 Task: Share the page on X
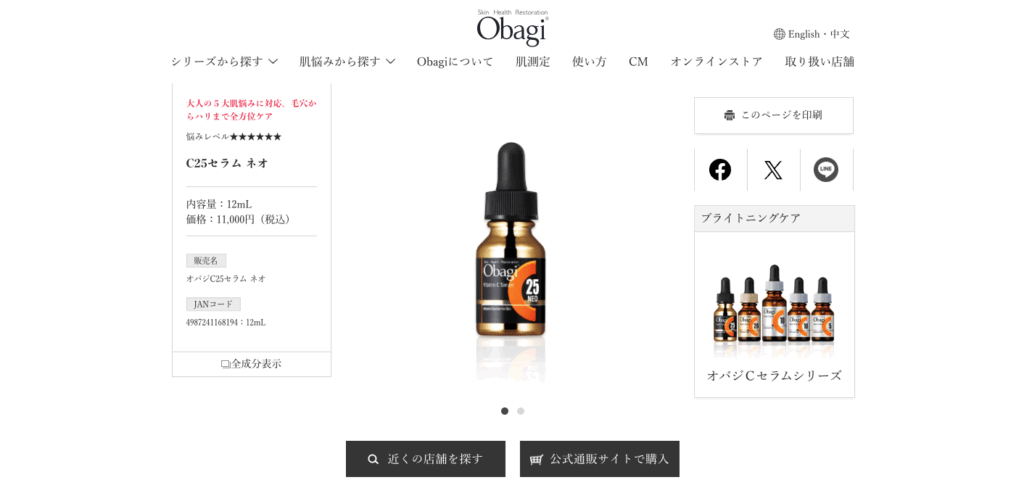click(x=773, y=170)
